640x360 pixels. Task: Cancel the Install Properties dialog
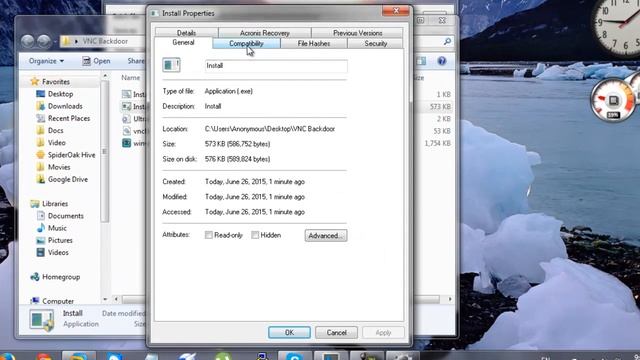(336, 333)
